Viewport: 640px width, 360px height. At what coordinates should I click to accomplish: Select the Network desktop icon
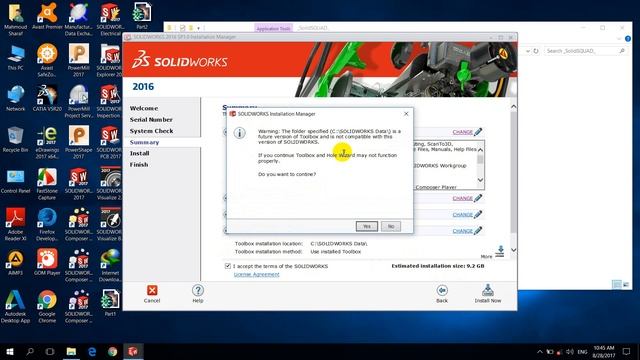coord(15,98)
